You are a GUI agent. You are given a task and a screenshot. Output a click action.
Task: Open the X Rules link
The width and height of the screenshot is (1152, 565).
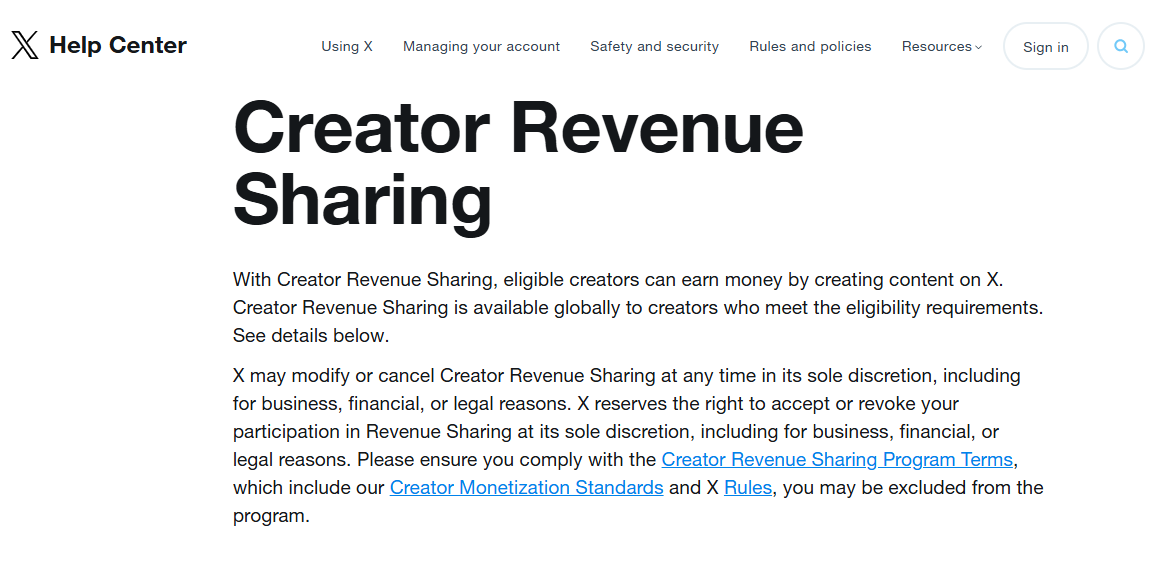748,488
